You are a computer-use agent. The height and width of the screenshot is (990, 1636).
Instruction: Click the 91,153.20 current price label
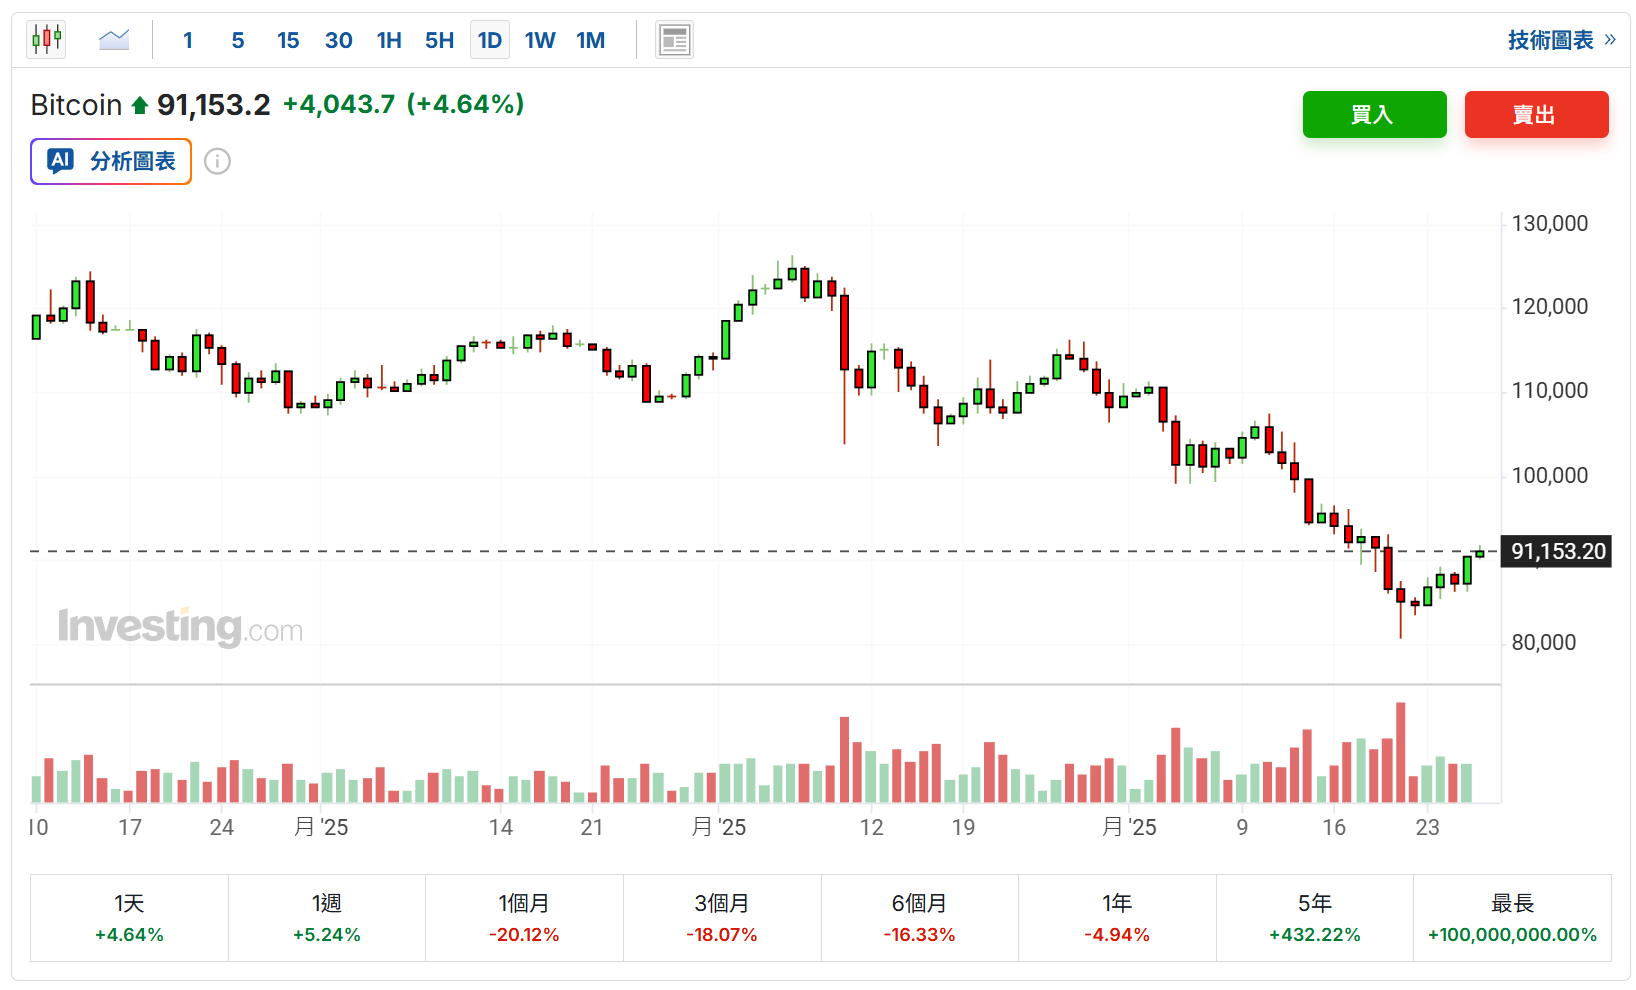click(x=1557, y=551)
